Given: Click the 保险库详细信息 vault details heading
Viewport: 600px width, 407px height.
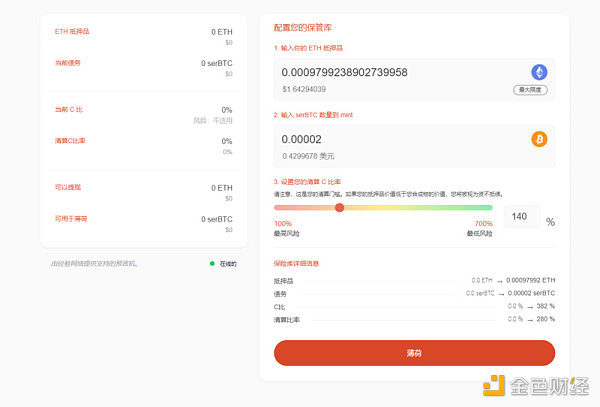Looking at the screenshot, I should [296, 264].
